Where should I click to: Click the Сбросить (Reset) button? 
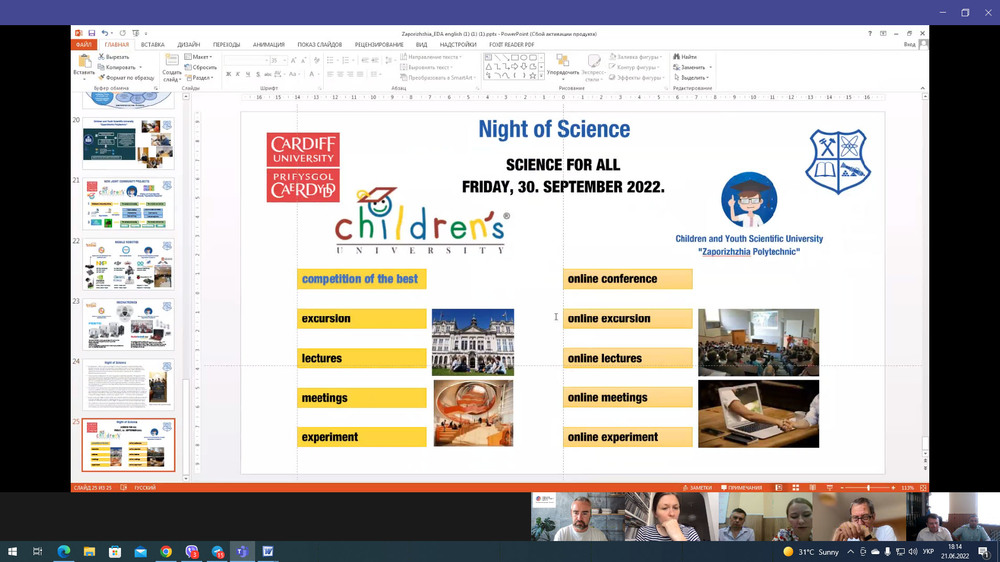pos(201,67)
